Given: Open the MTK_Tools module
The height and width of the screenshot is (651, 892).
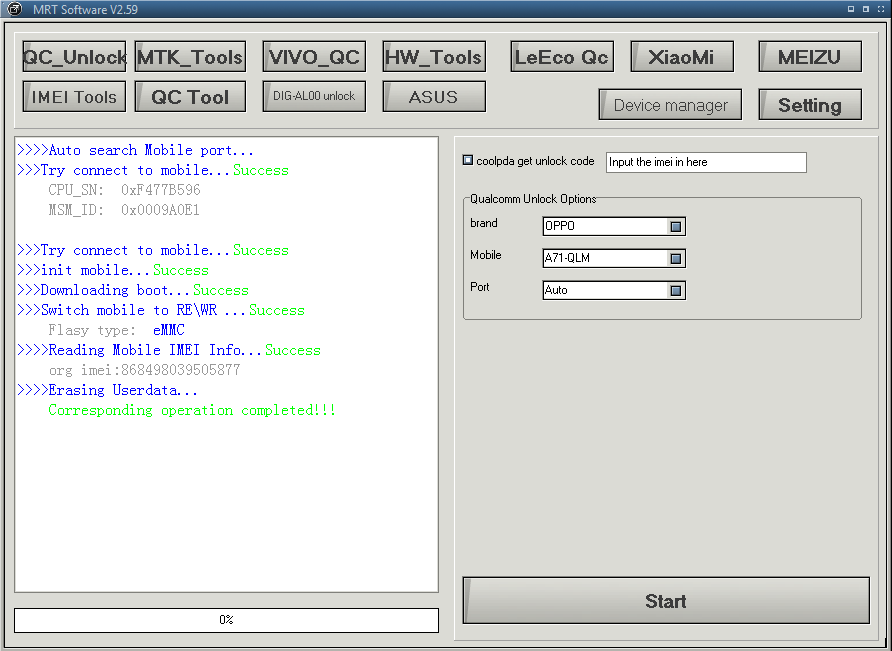Looking at the screenshot, I should (x=190, y=56).
